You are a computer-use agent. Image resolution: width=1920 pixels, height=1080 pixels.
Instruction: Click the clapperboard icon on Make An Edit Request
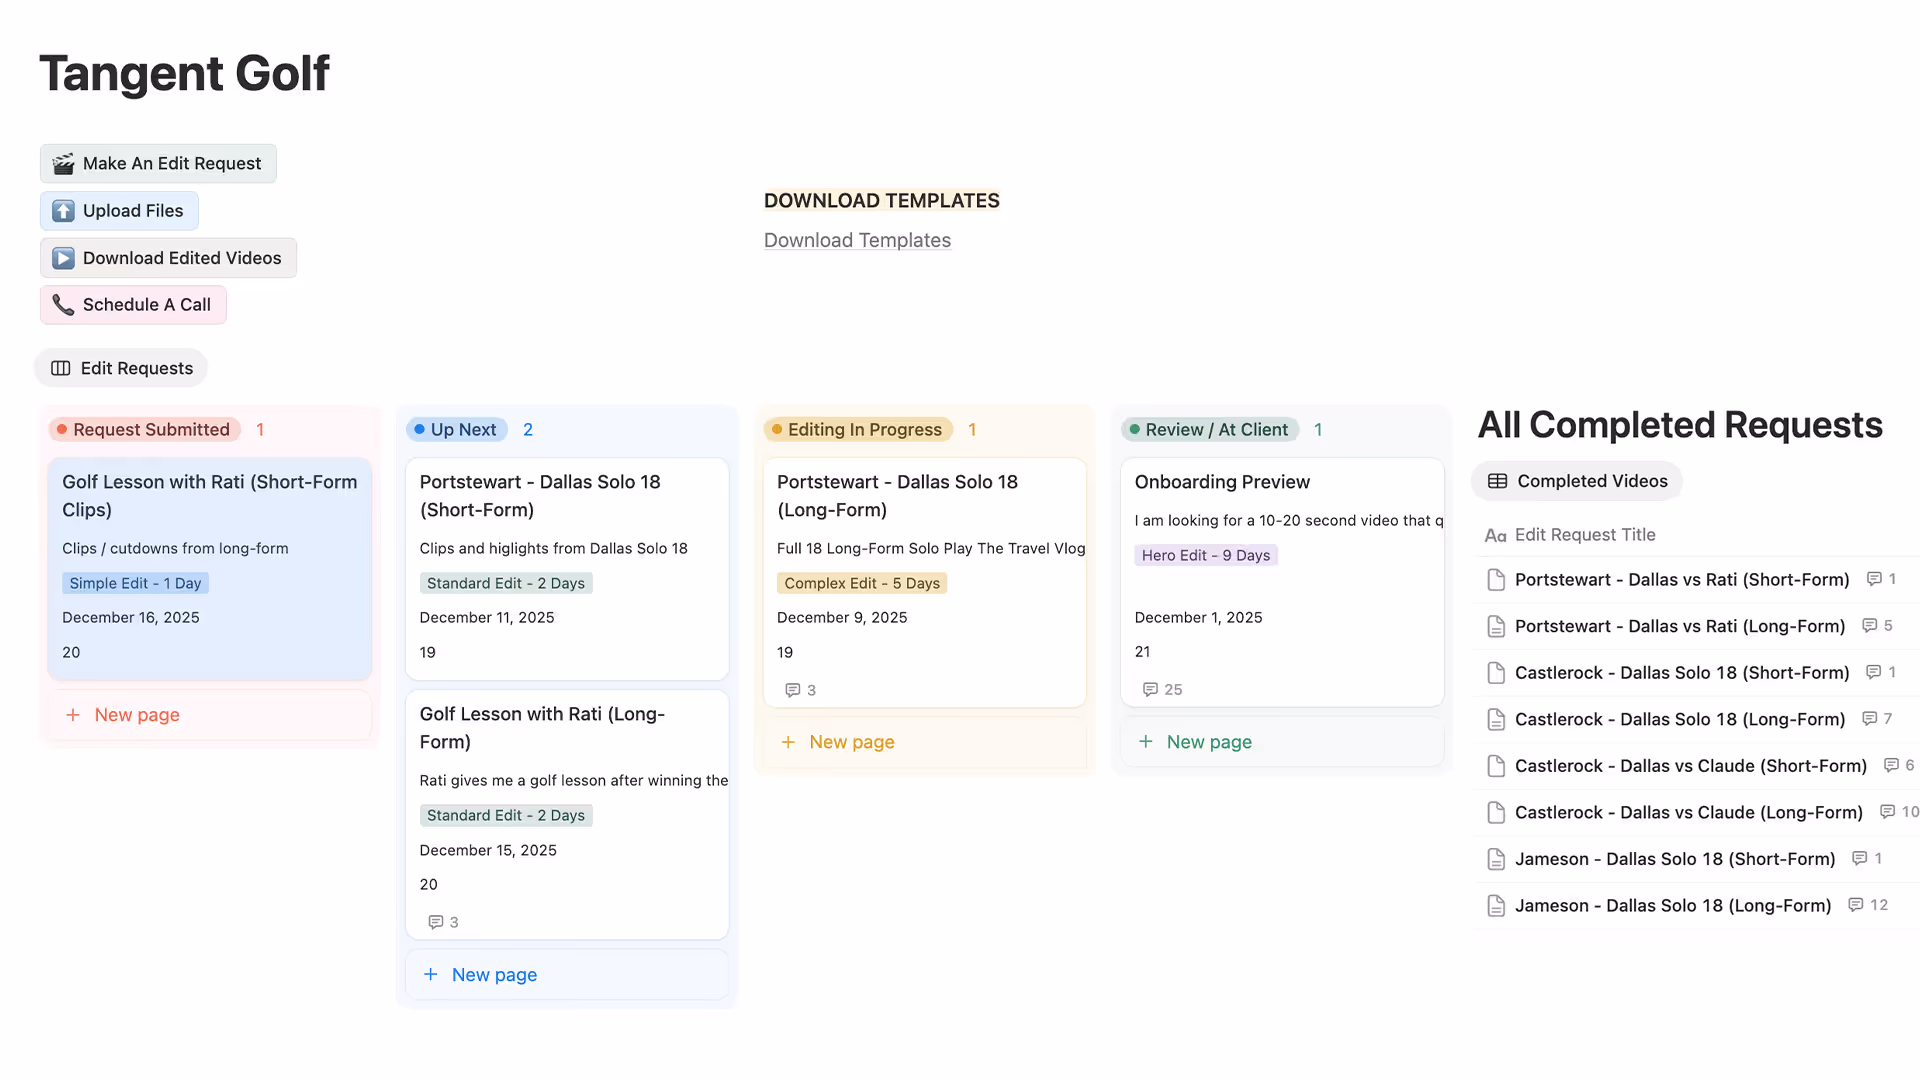point(63,163)
